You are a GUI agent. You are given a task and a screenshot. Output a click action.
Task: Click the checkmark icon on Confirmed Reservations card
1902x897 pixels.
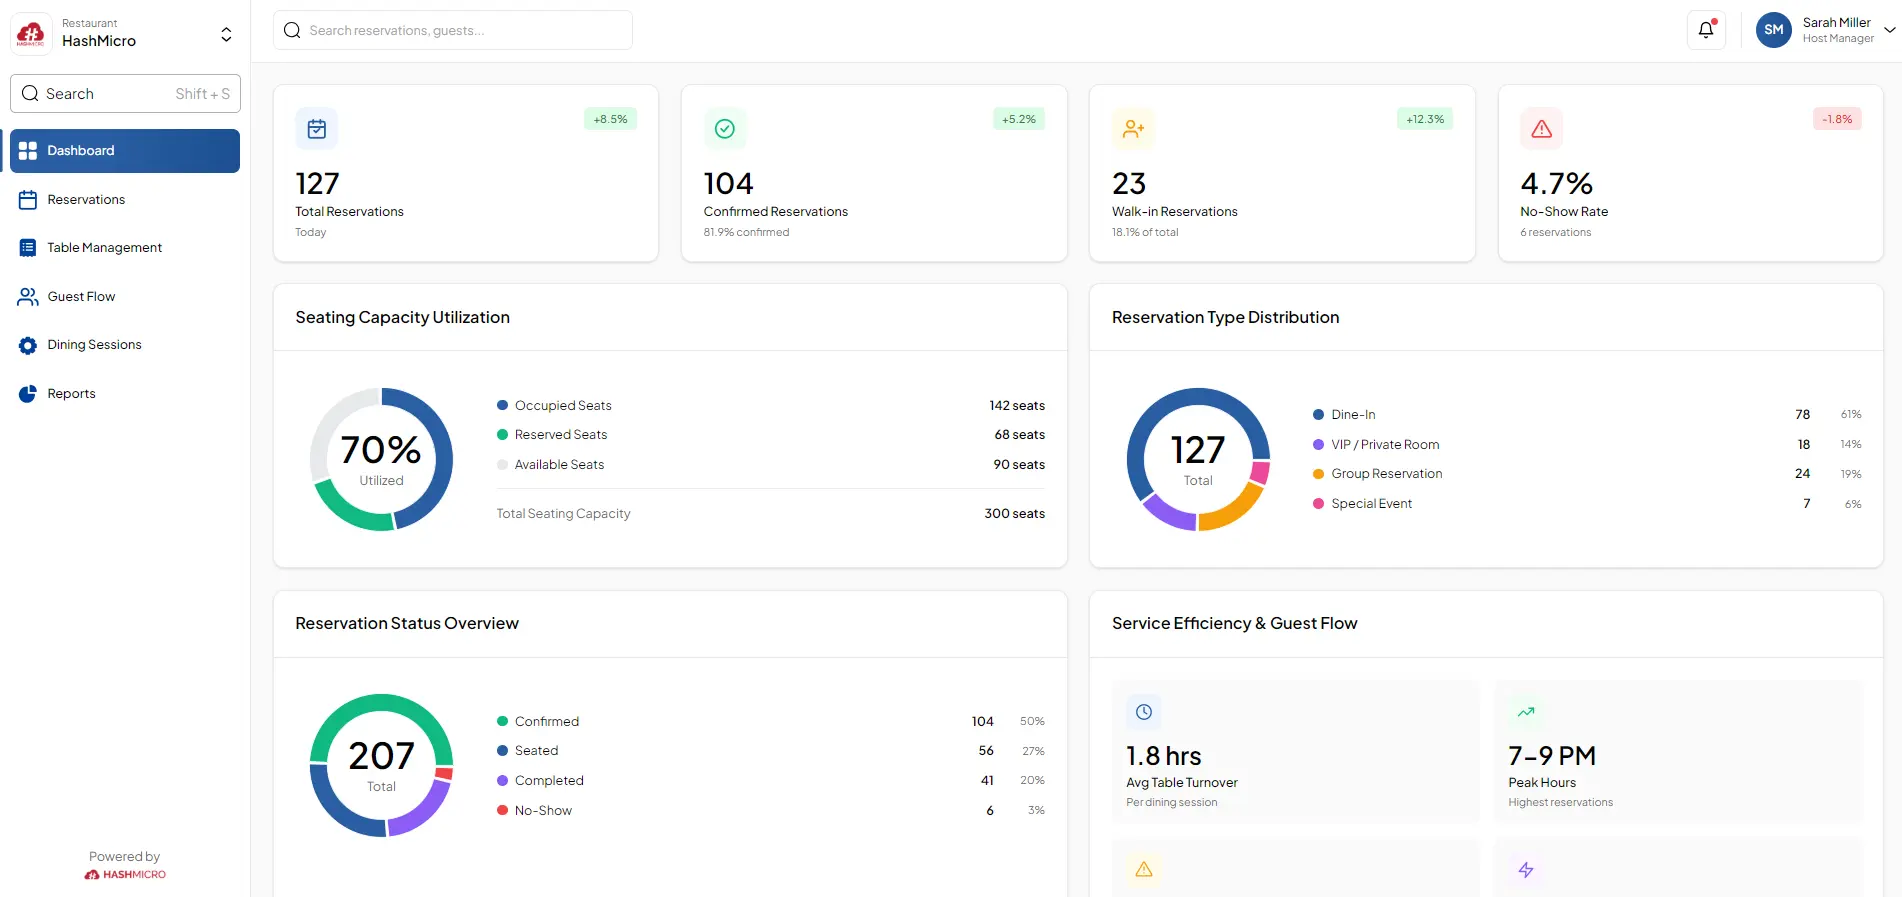click(x=725, y=129)
